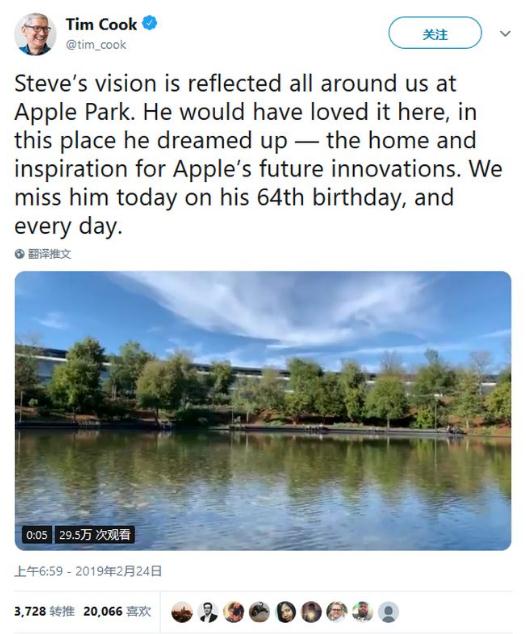Translate the tweet via 翻译推文
The image size is (526, 634).
(x=49, y=254)
